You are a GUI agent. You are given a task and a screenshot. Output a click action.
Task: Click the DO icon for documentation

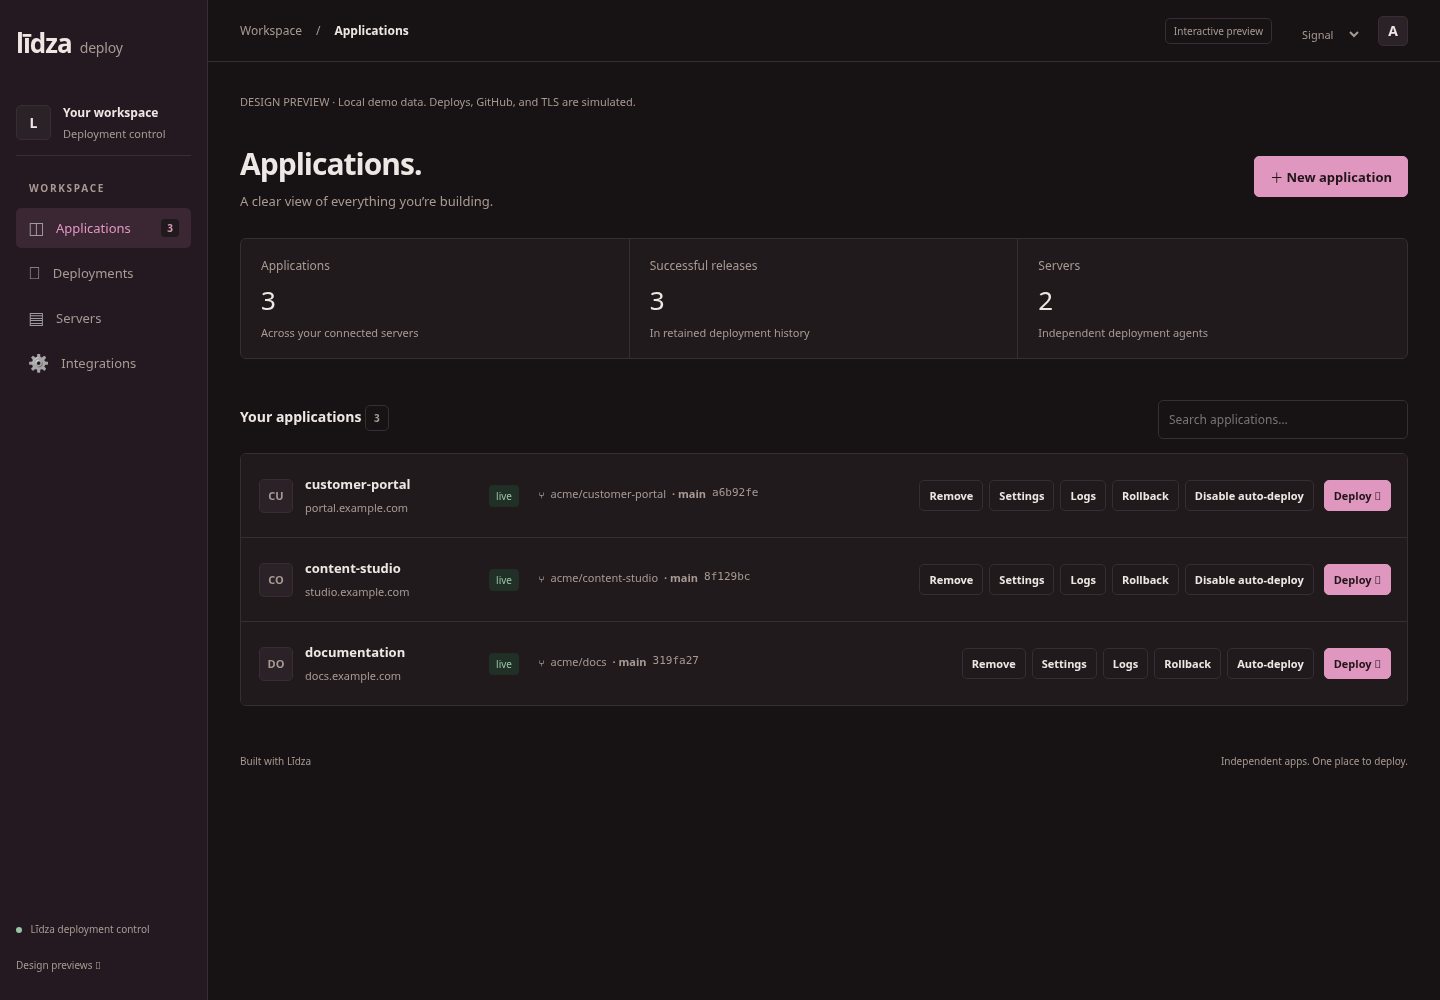point(276,664)
